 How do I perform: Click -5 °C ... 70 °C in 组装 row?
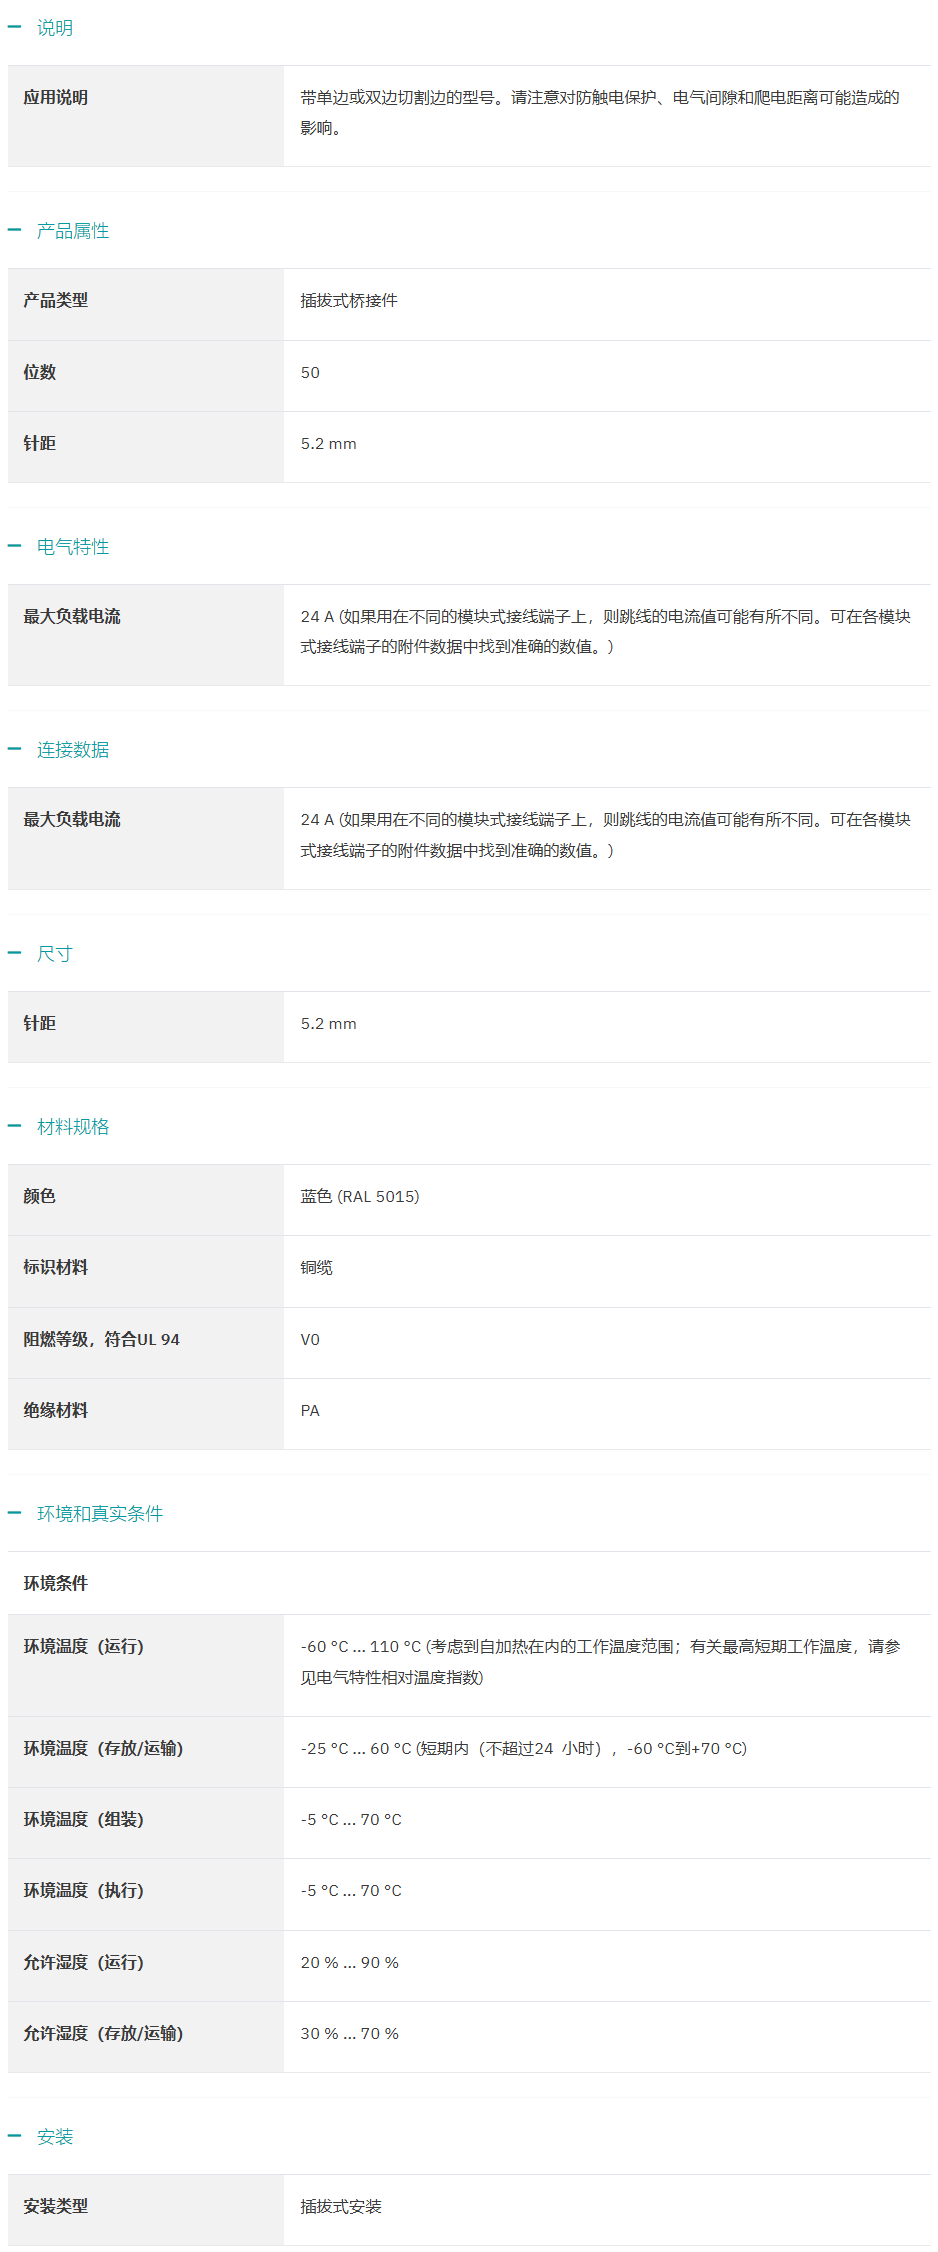click(x=351, y=1820)
